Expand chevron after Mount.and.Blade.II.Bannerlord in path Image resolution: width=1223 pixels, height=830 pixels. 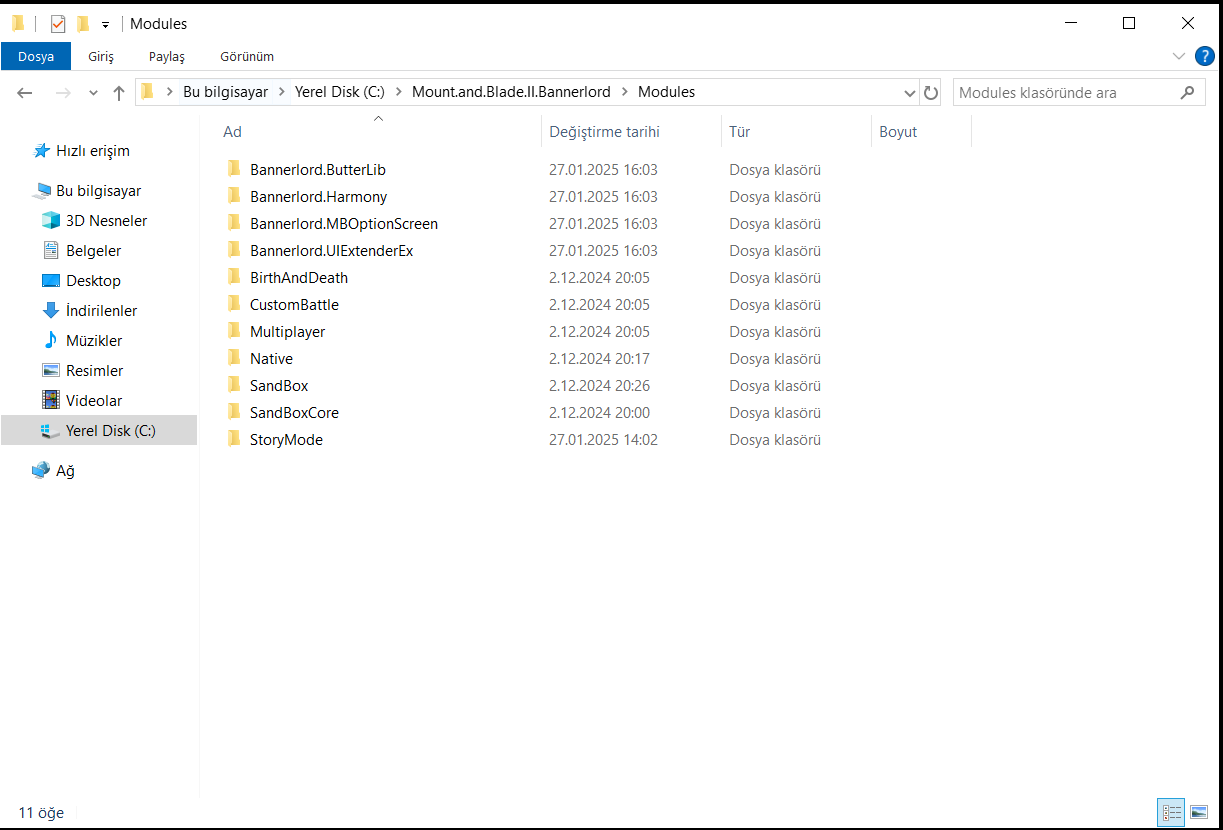624,92
